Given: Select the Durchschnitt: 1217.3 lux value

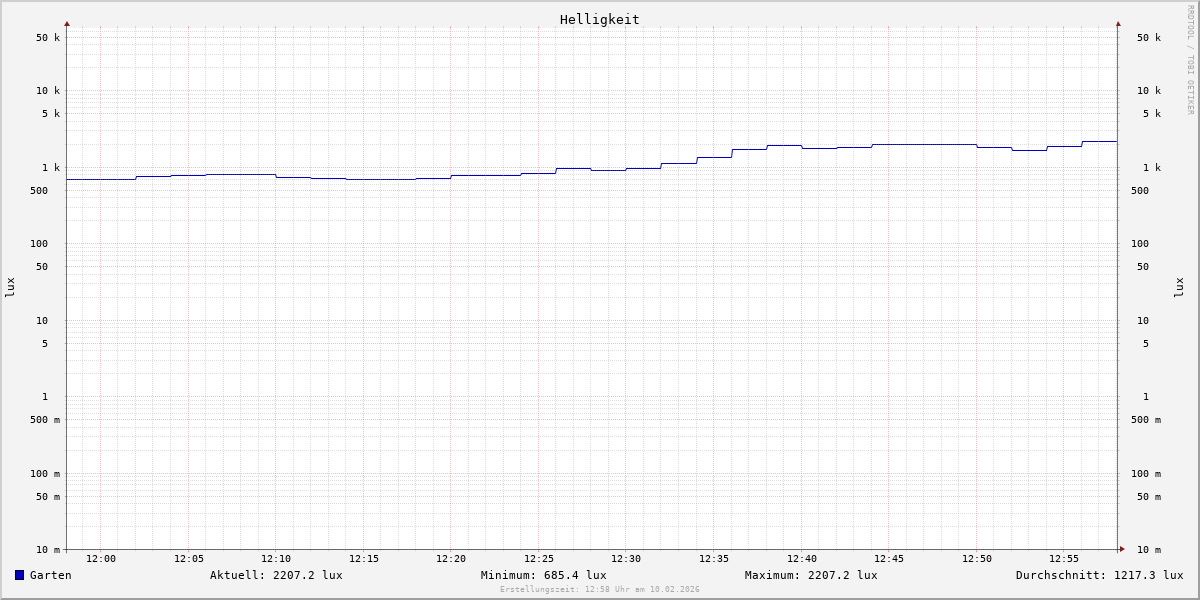Looking at the screenshot, I should click(x=1099, y=575).
